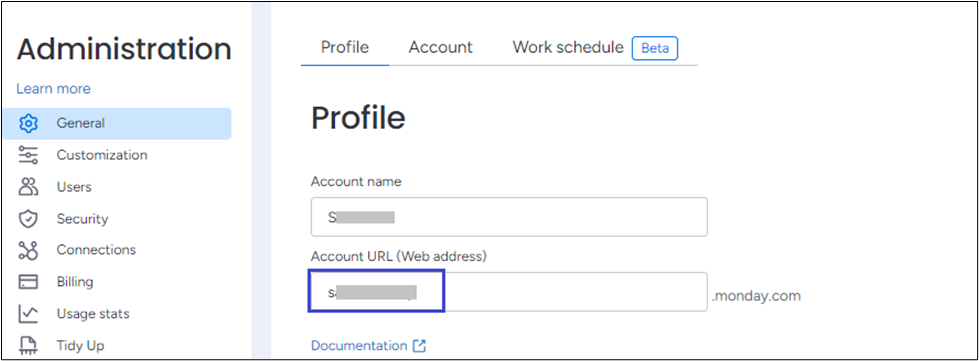Click the Account name label
979x361 pixels.
coord(356,182)
